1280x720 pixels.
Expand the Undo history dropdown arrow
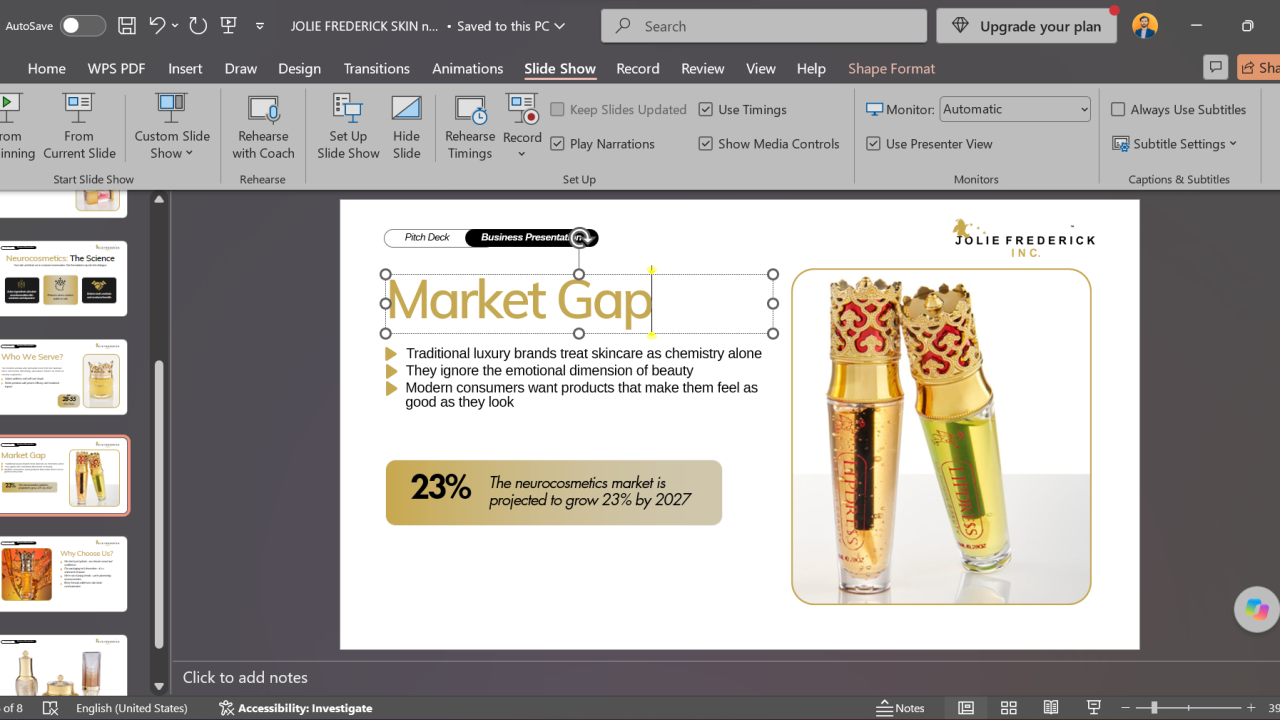tap(175, 26)
